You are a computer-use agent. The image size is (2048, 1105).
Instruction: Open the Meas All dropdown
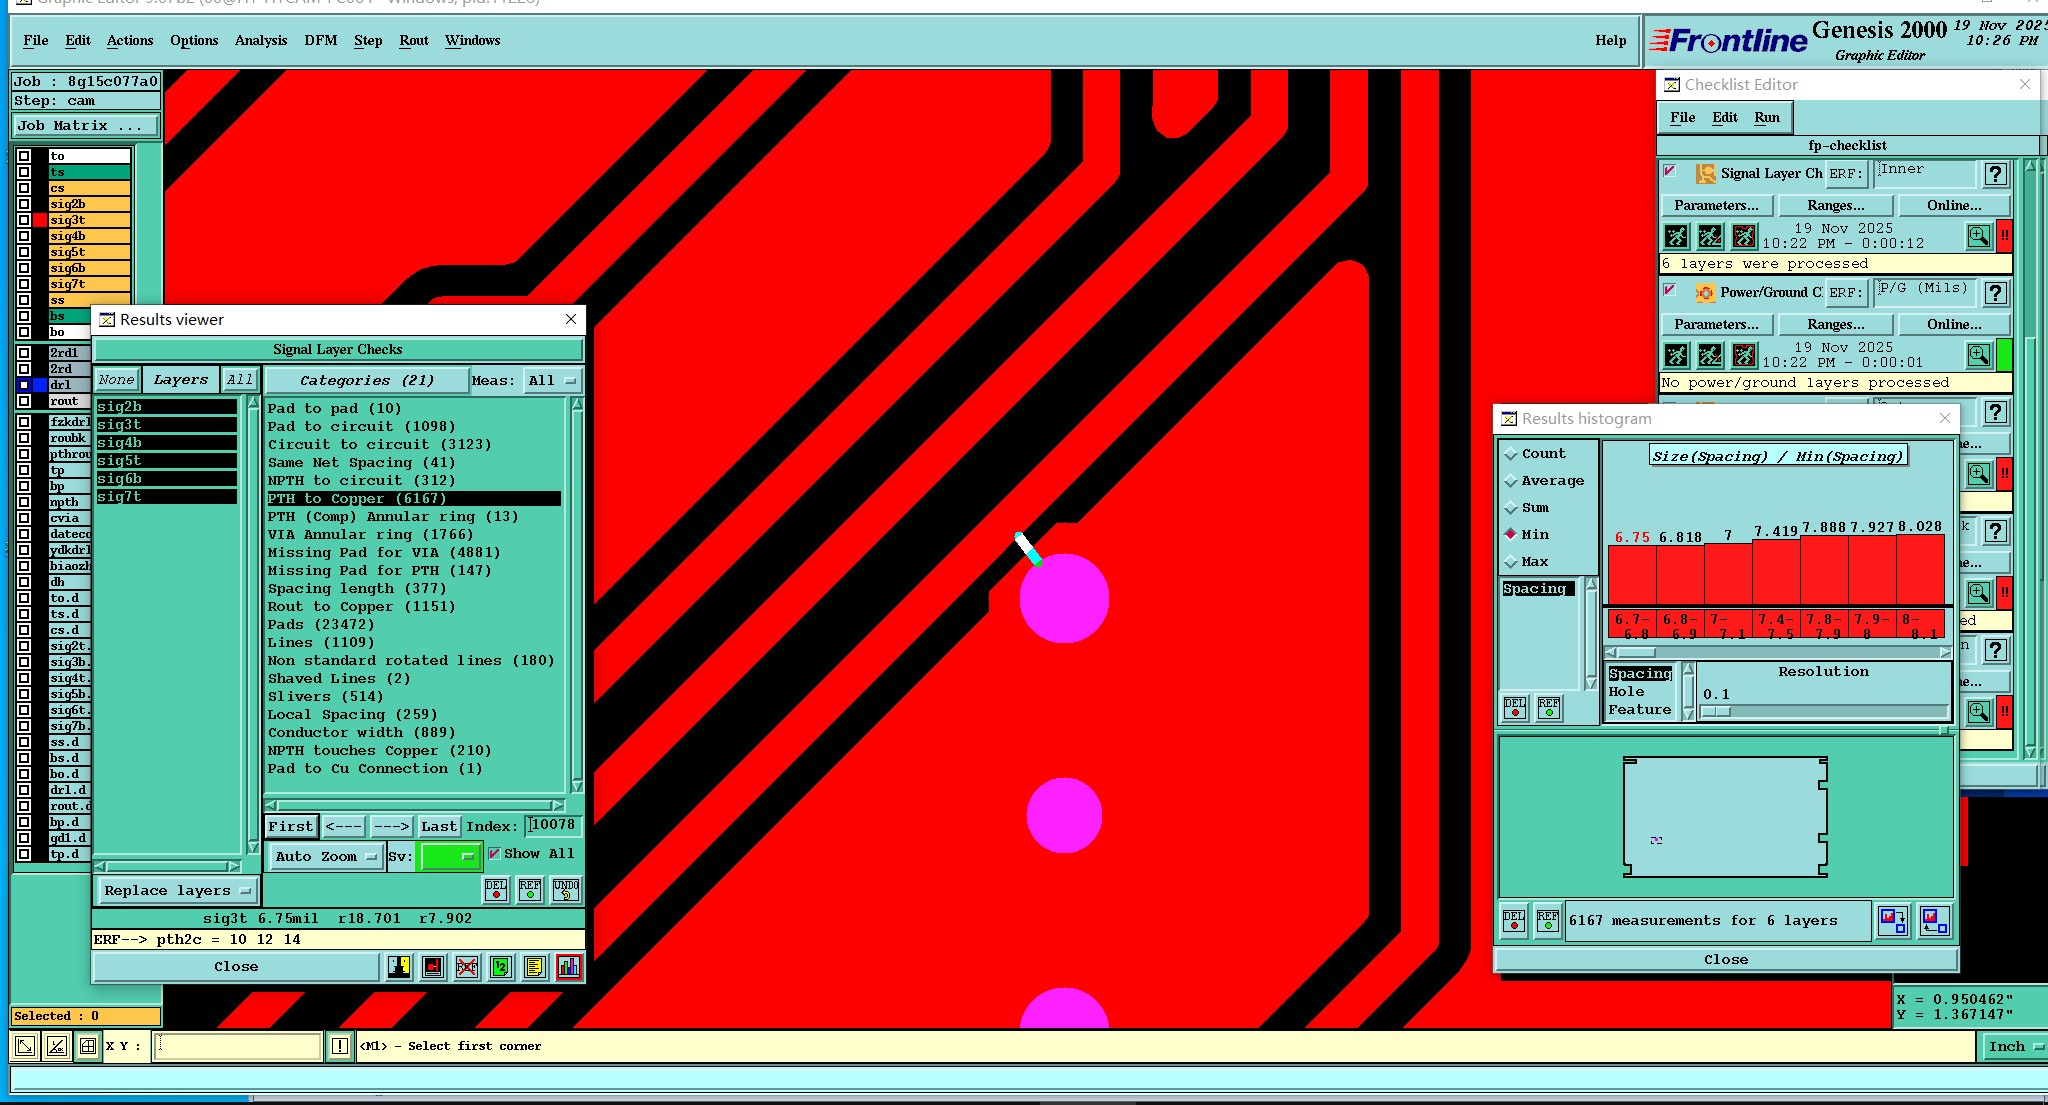552,380
